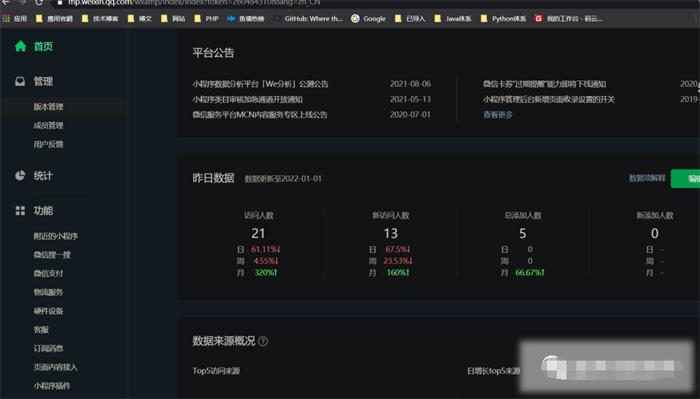This screenshot has width=700, height=399.
Task: Click the red G 我的工作台 bookmark icon
Action: [x=538, y=18]
